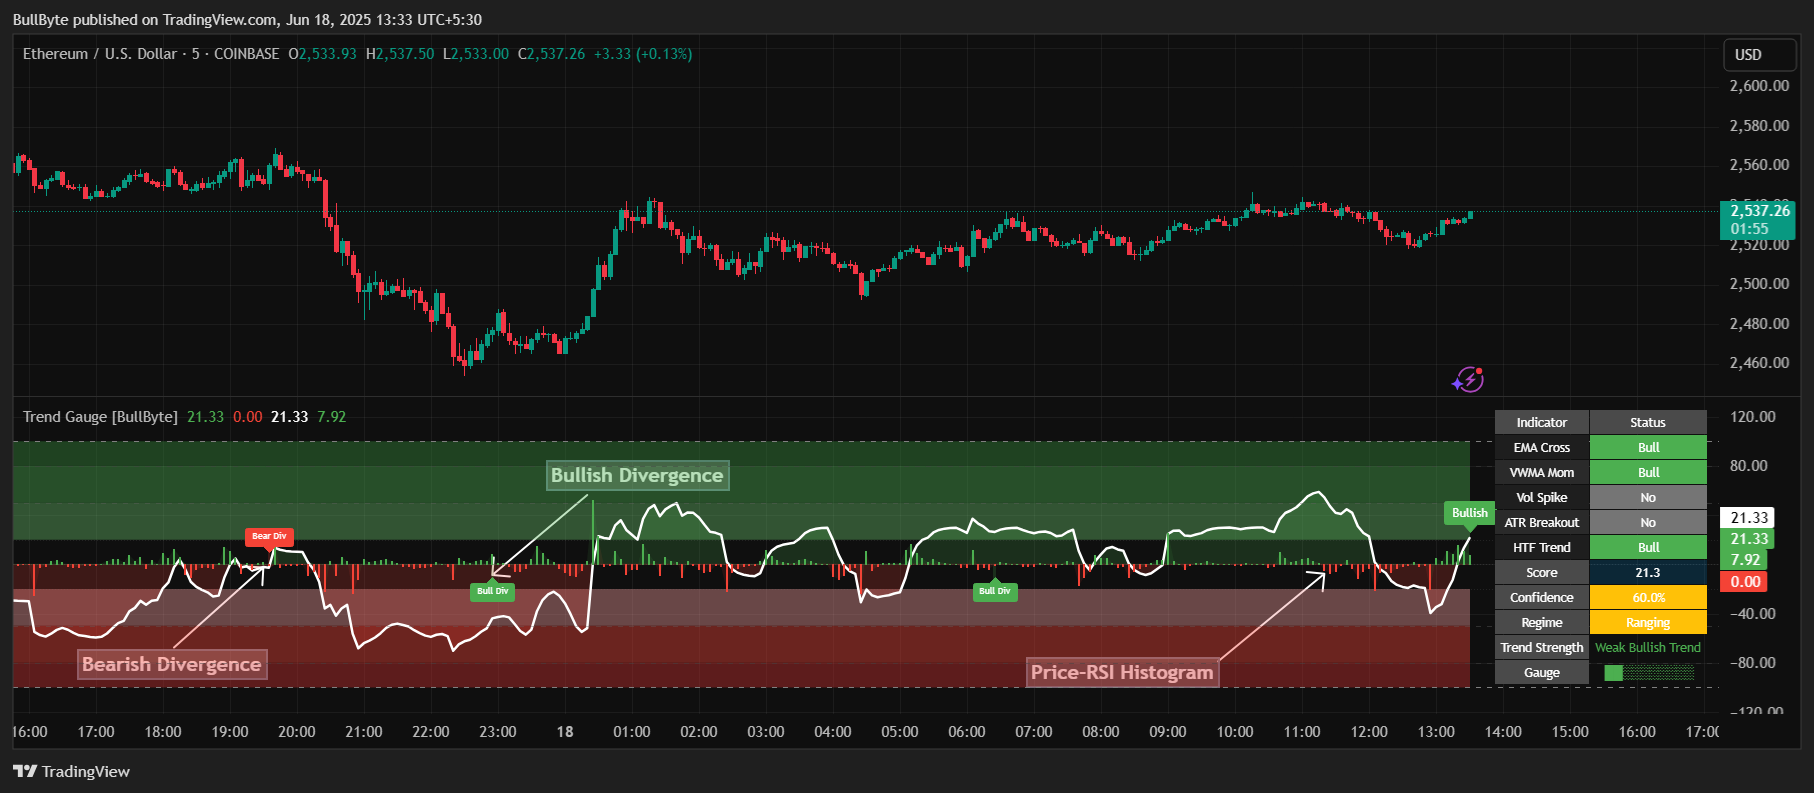Click the ATR Breakout No status cell
The height and width of the screenshot is (793, 1814).
coord(1648,523)
